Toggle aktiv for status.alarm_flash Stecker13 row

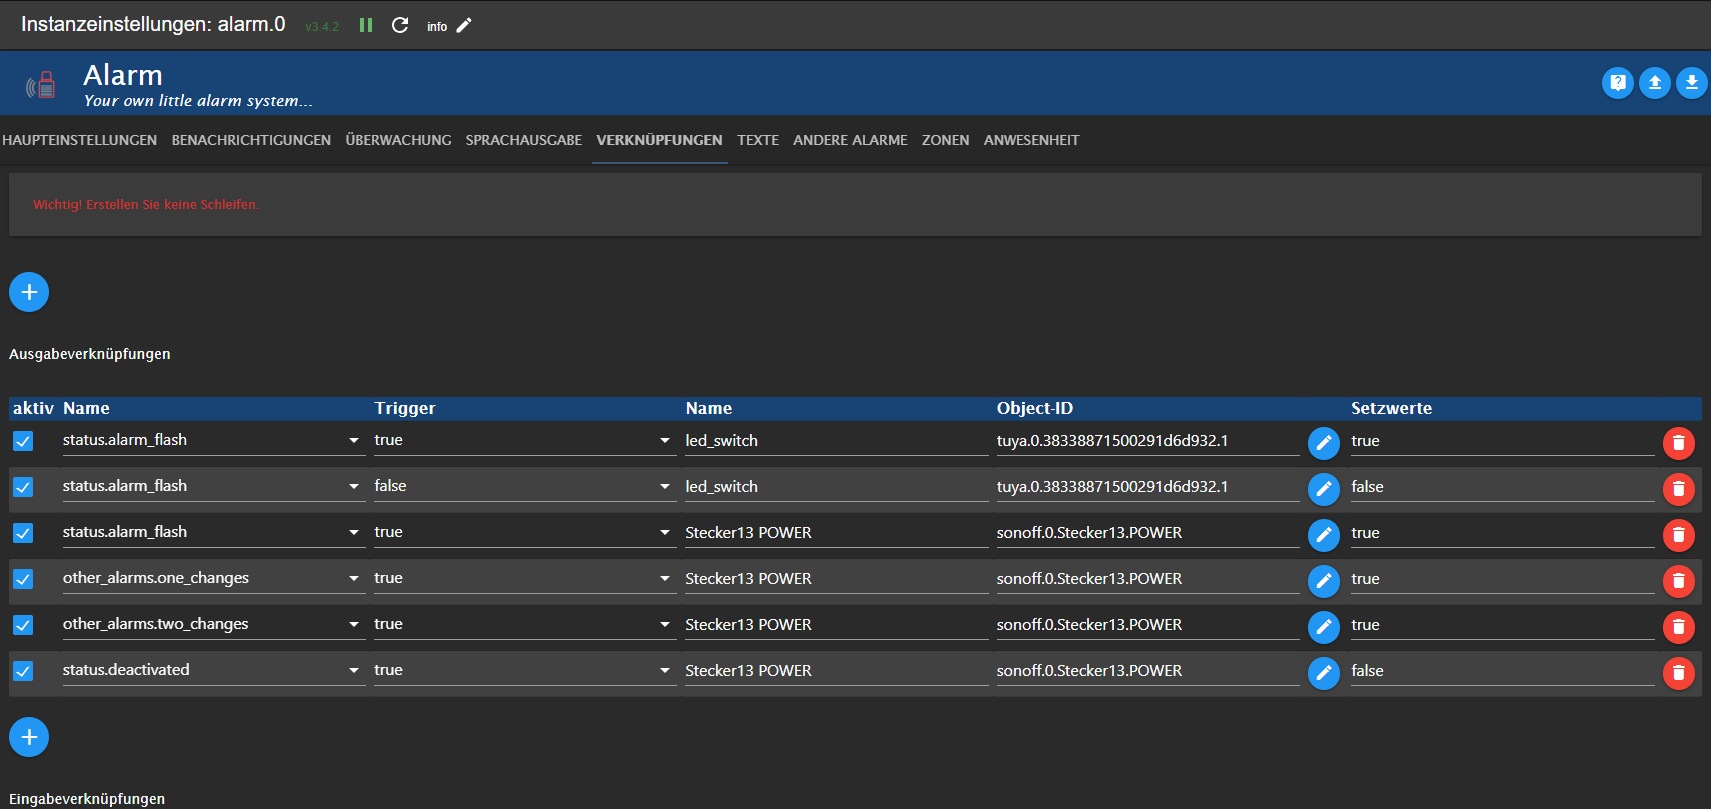click(23, 533)
